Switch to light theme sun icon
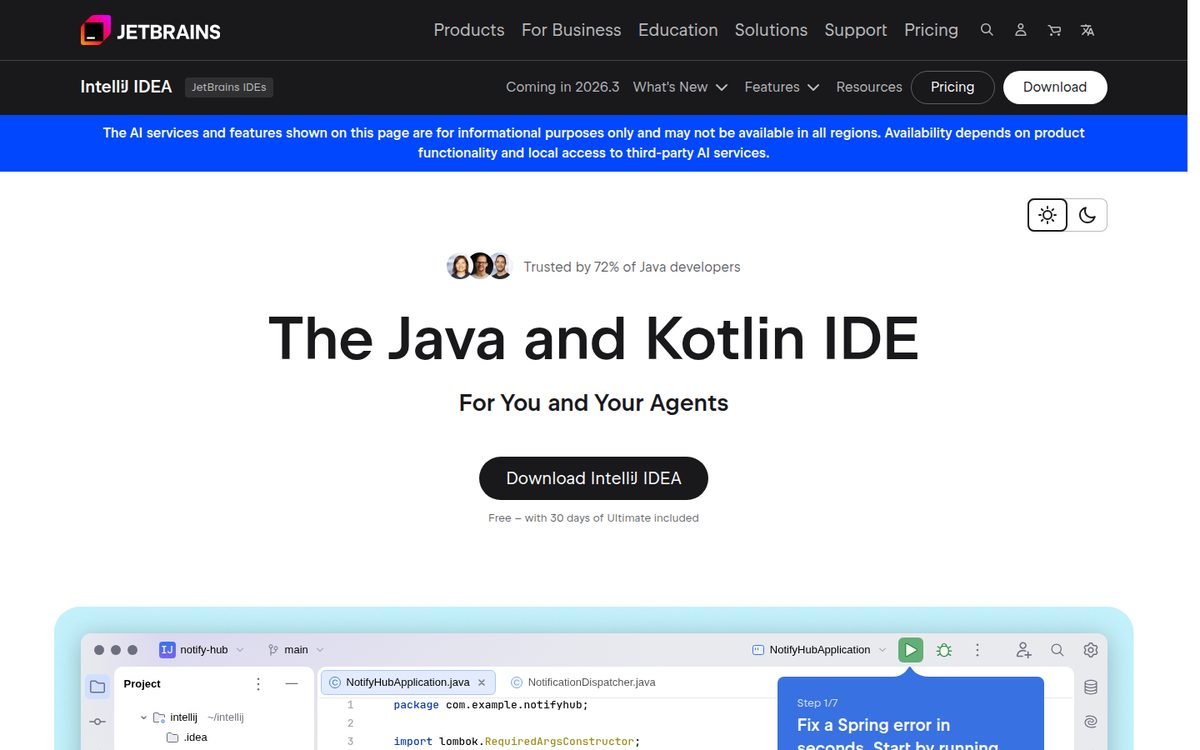Screen dimensions: 1200x750 1047,215
